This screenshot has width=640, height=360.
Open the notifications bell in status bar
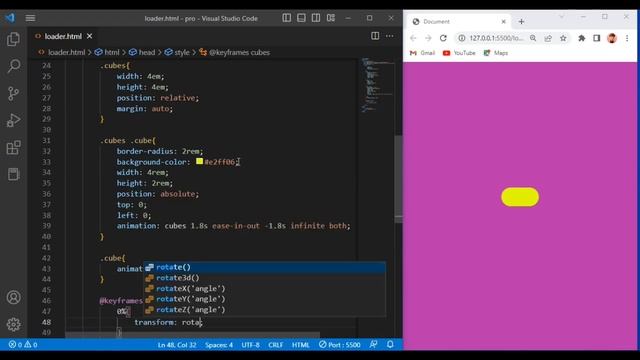click(390, 344)
